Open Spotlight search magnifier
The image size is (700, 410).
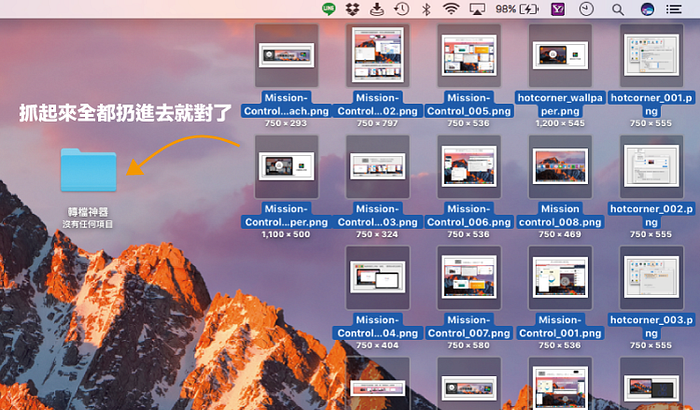618,9
